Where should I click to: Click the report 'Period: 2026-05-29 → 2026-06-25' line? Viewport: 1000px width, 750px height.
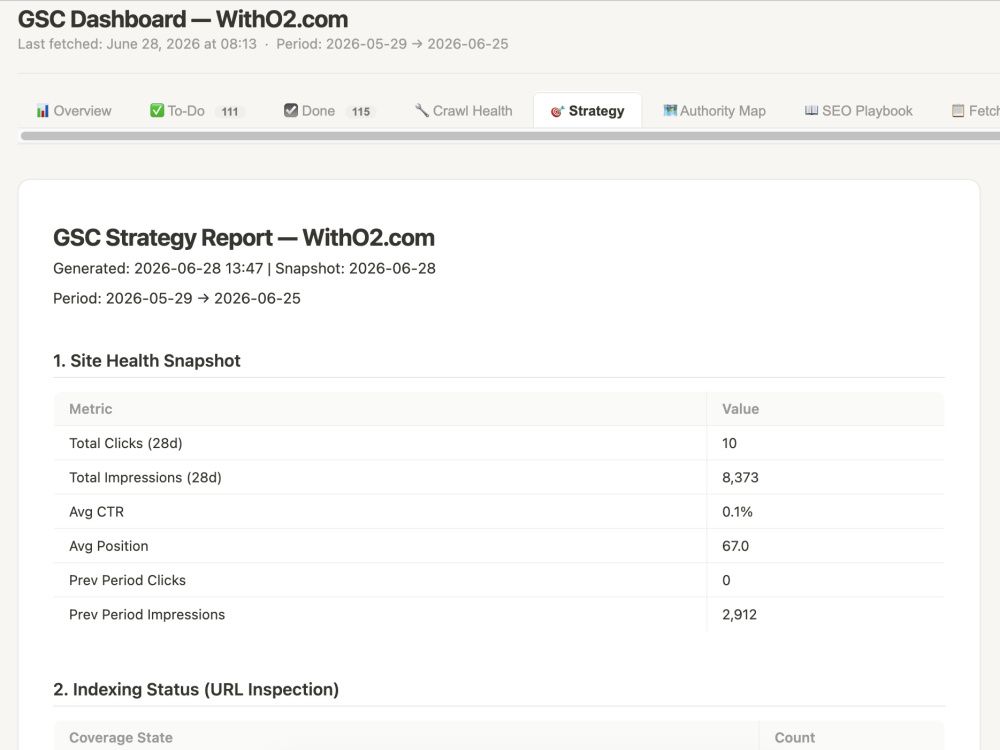point(177,298)
